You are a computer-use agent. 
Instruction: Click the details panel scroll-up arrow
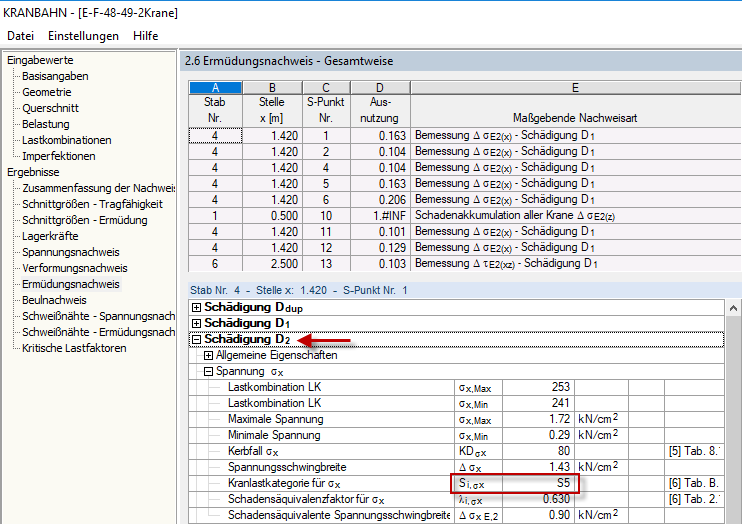click(733, 309)
